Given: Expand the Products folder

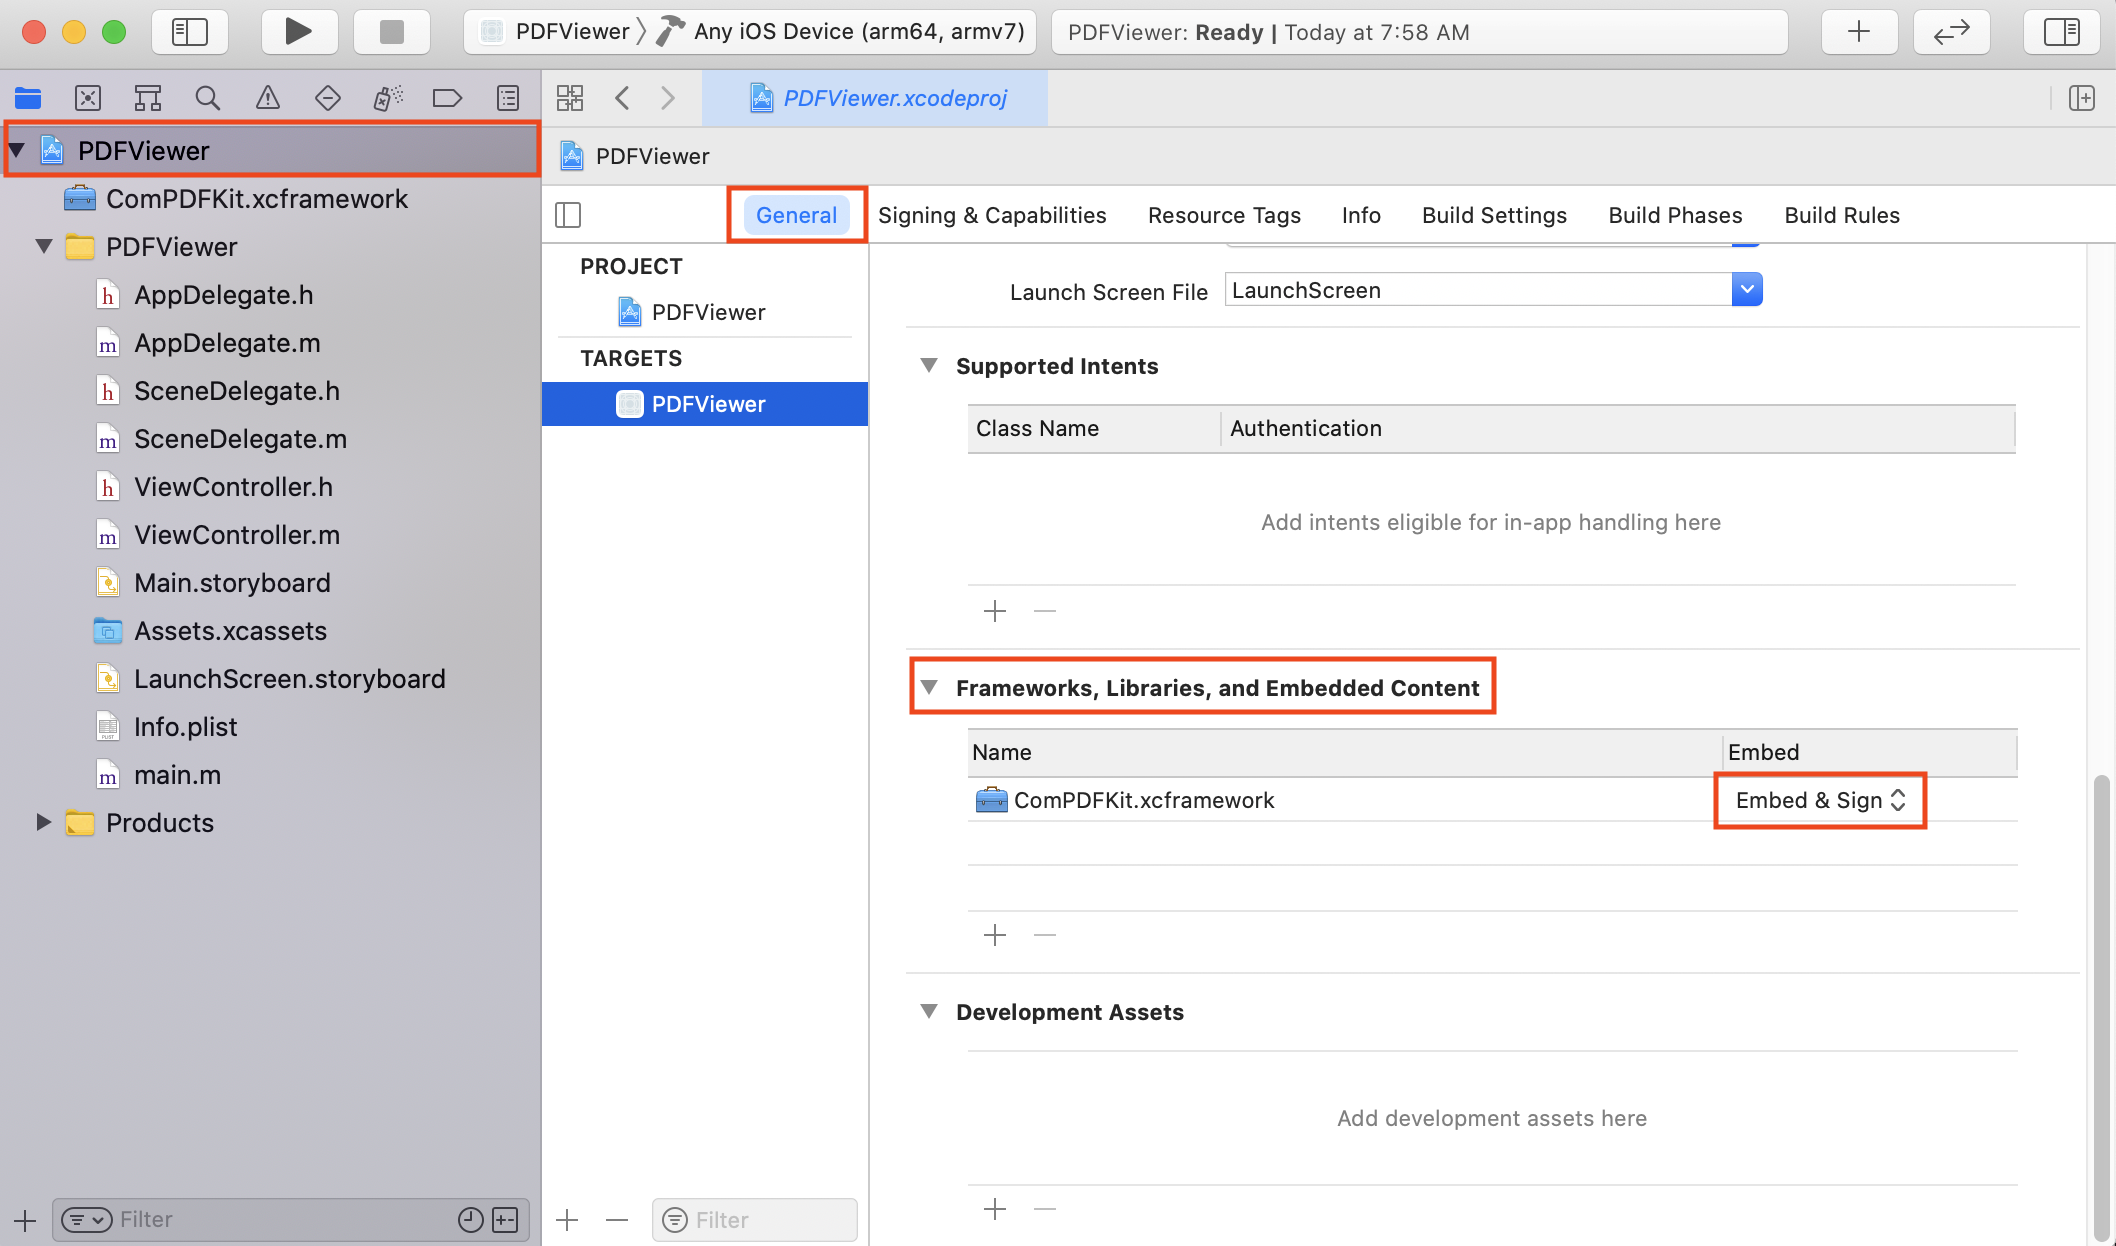Looking at the screenshot, I should 43,822.
